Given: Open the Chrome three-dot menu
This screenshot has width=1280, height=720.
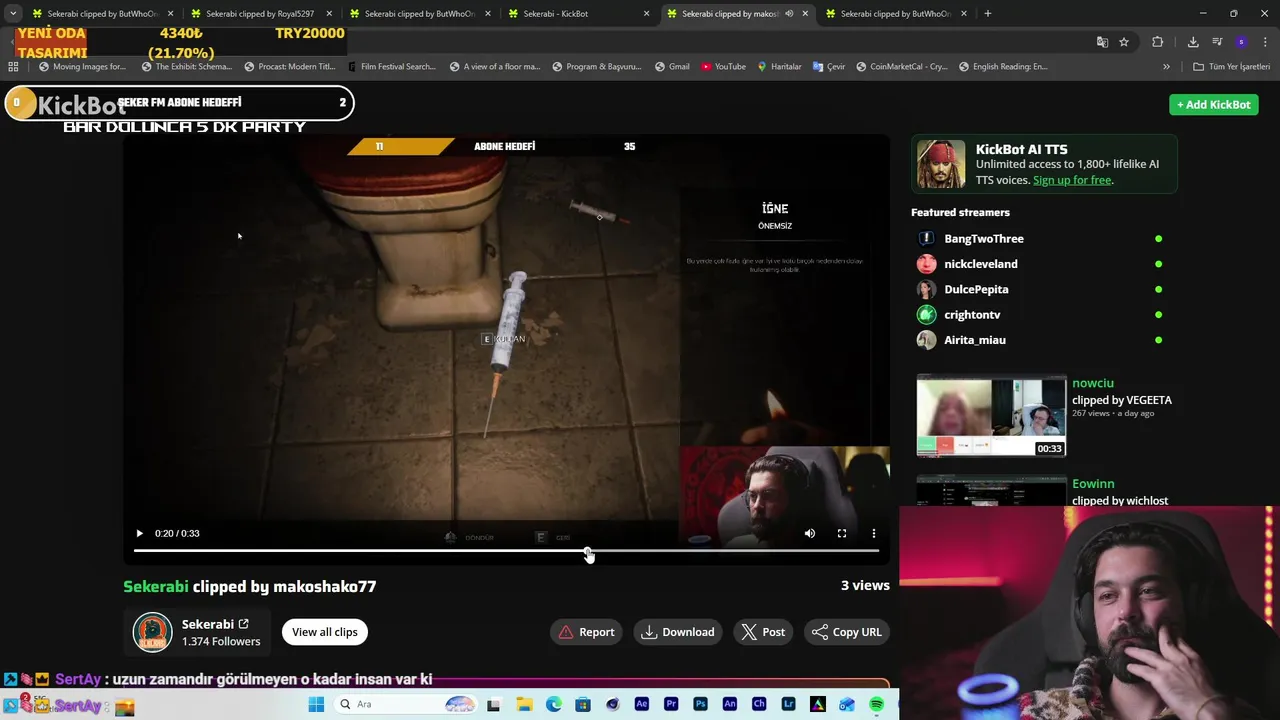Looking at the screenshot, I should [1265, 42].
